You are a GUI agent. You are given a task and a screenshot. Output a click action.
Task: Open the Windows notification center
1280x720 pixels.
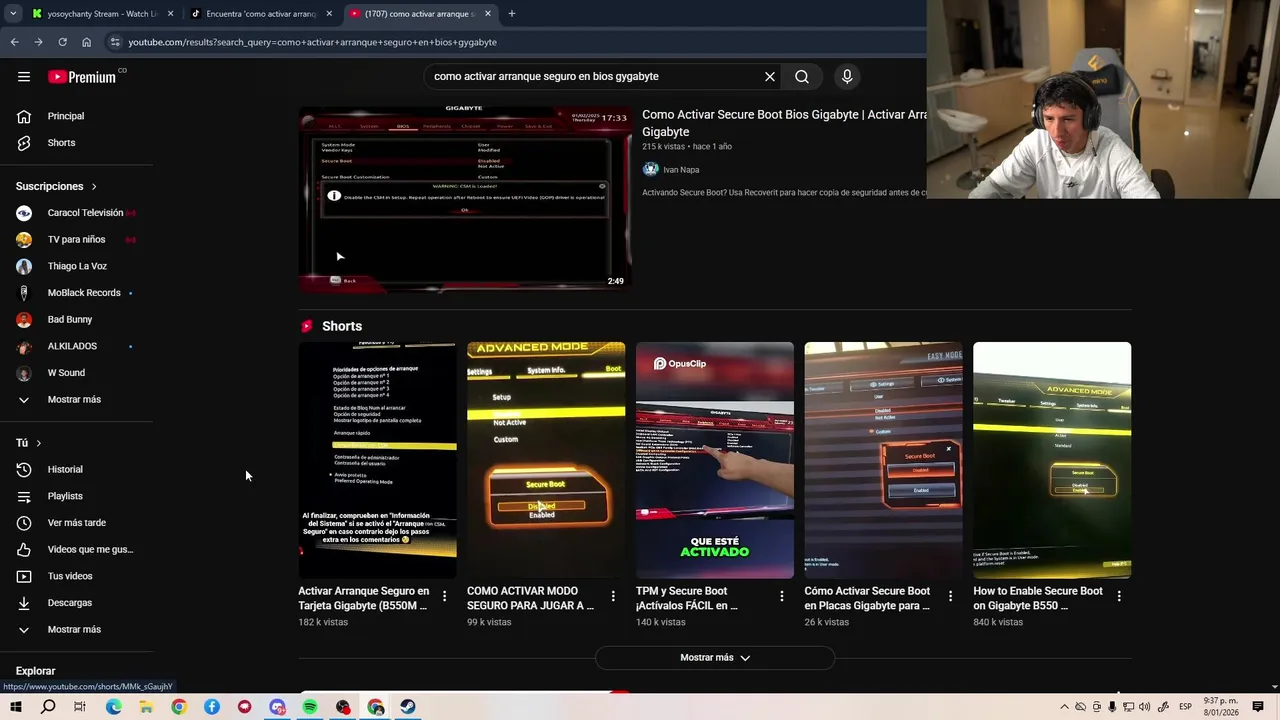pos(1258,707)
